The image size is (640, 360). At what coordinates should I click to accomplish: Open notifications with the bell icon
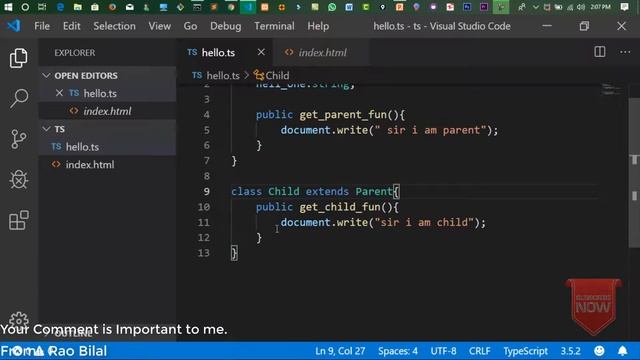point(622,351)
